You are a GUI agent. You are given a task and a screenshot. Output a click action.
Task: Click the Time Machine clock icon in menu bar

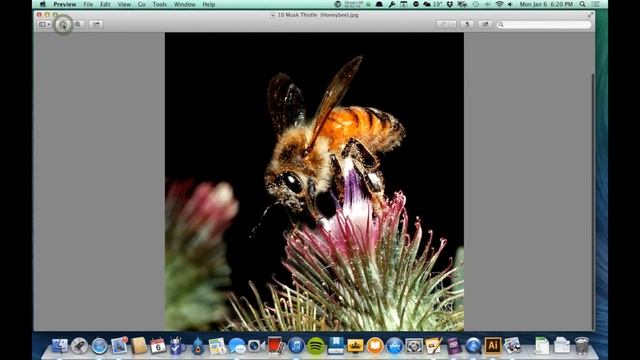[476, 4]
